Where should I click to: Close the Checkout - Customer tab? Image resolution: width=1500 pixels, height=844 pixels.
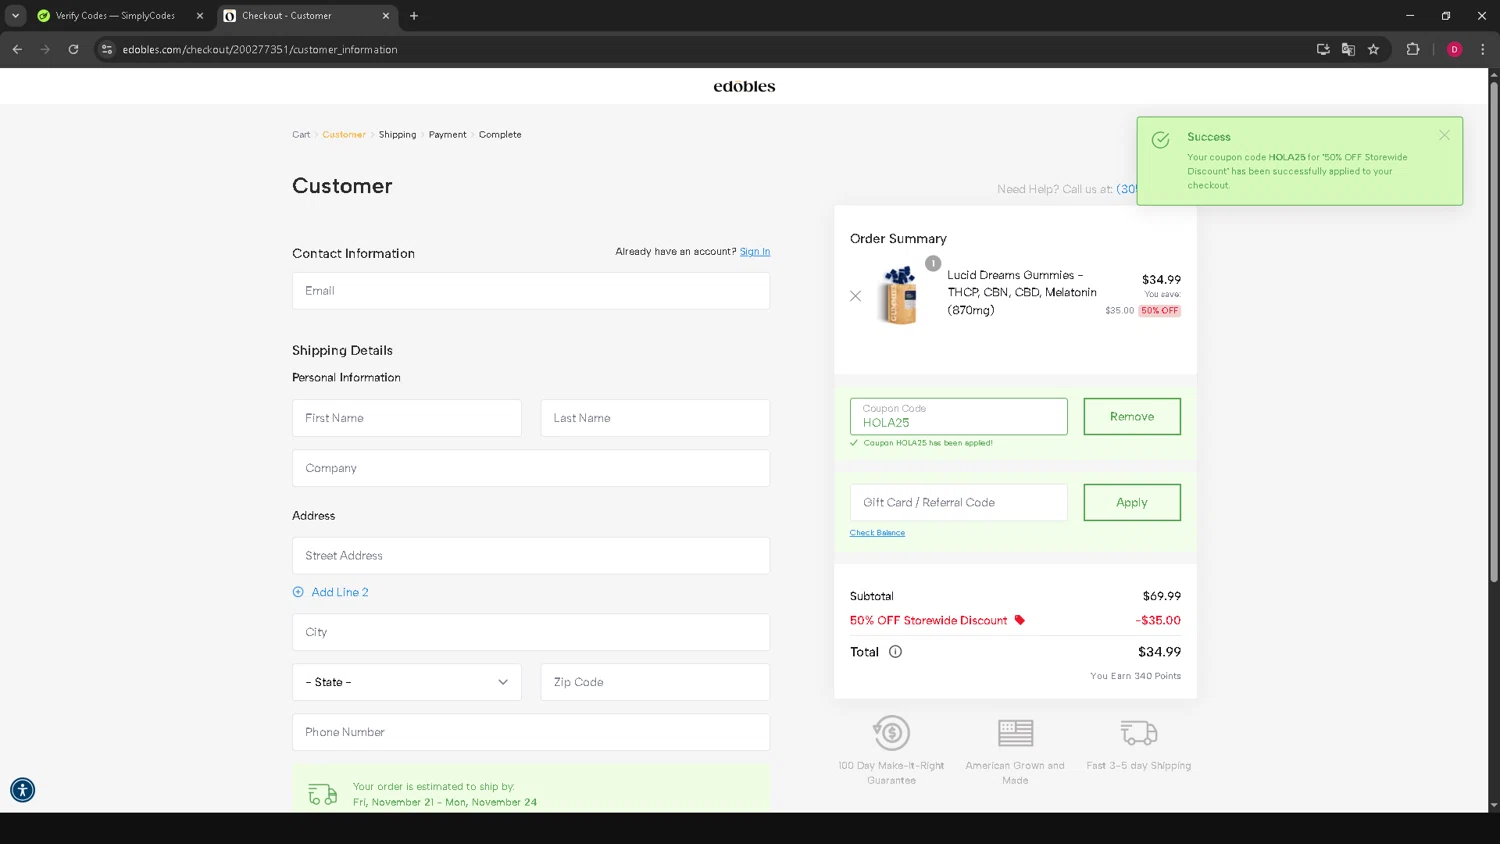386,16
